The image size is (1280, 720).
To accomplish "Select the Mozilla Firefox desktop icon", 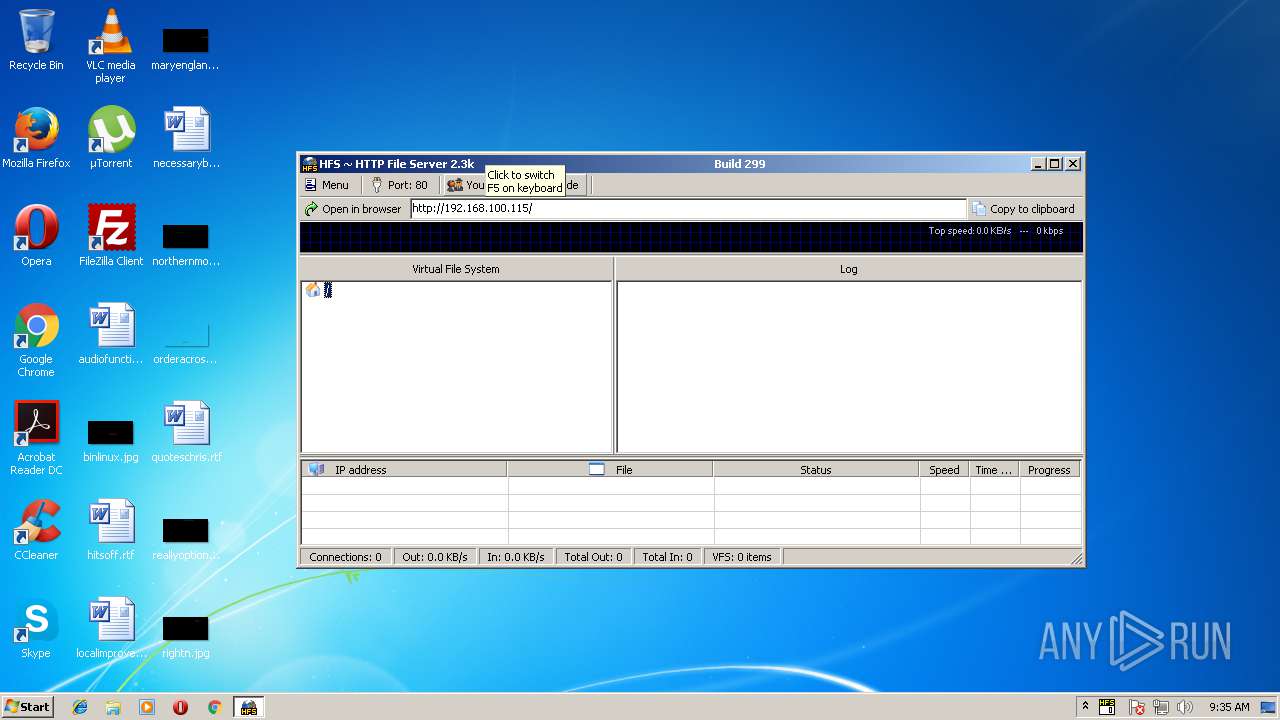I will click(36, 138).
